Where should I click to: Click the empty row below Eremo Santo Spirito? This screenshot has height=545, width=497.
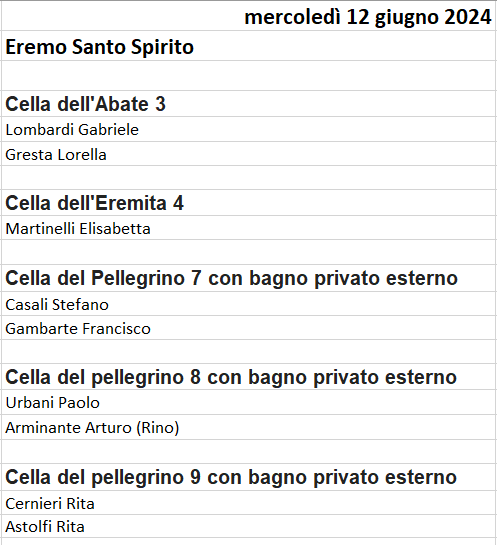(x=248, y=76)
